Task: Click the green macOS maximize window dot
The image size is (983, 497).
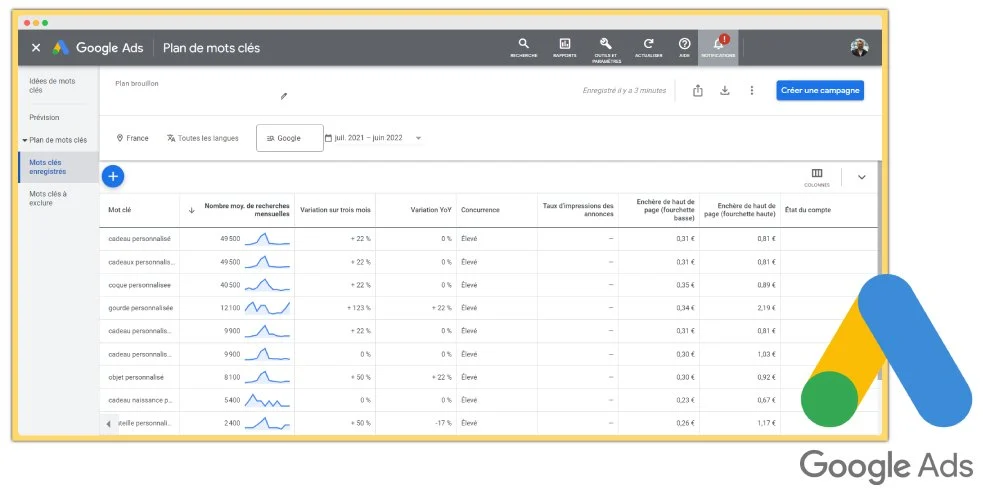Action: click(x=45, y=23)
